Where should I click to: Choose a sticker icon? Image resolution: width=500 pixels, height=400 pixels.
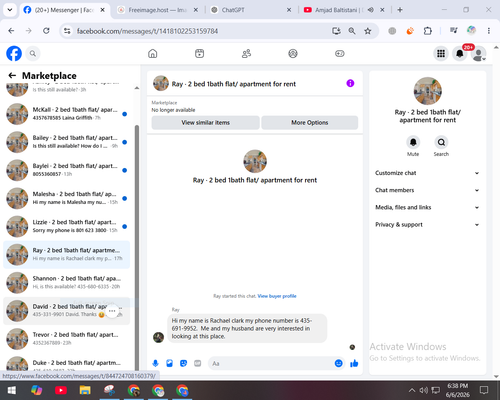pos(183,363)
